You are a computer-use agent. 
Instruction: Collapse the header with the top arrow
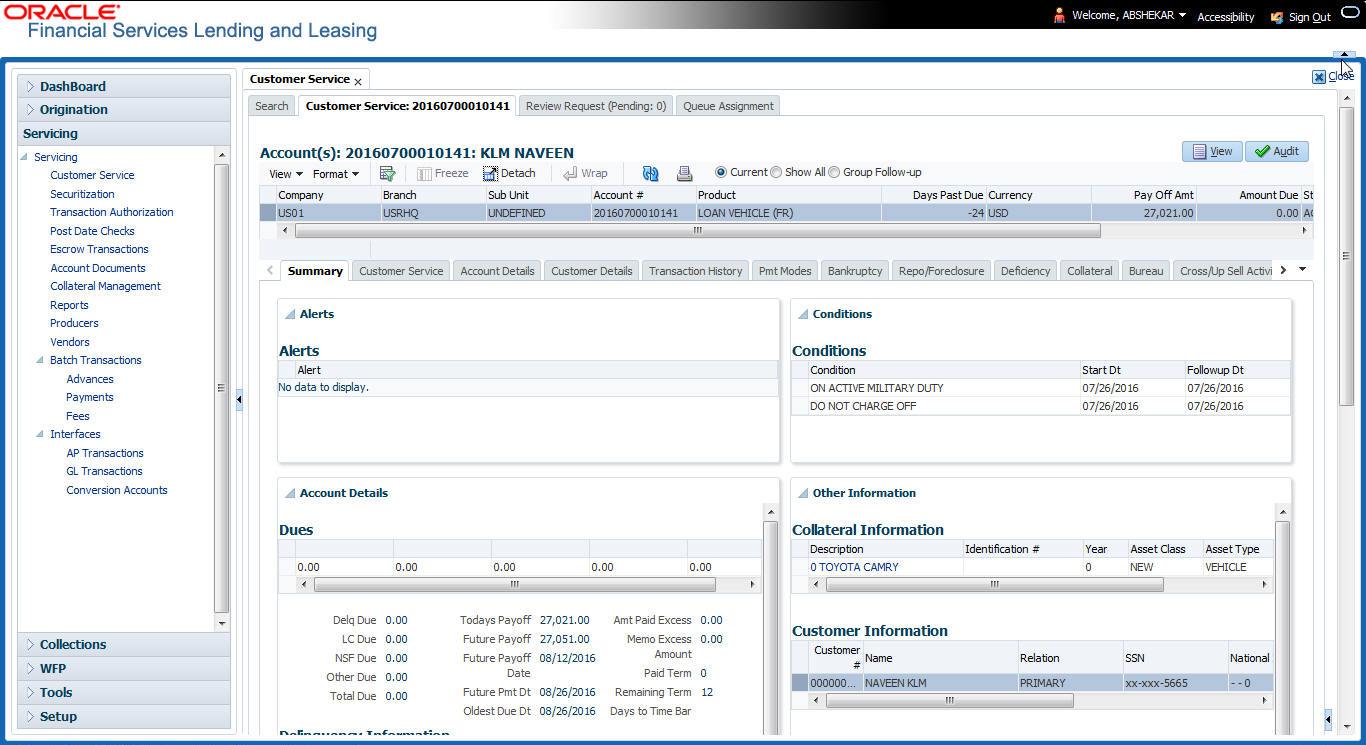coord(1343,55)
